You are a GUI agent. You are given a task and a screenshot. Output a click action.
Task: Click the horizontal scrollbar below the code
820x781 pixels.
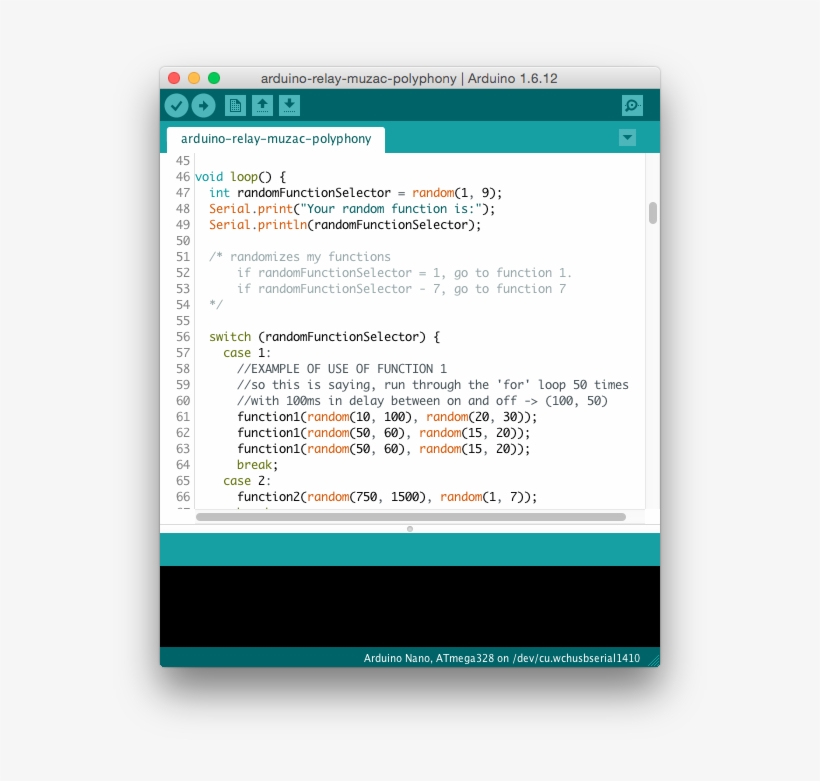point(410,517)
